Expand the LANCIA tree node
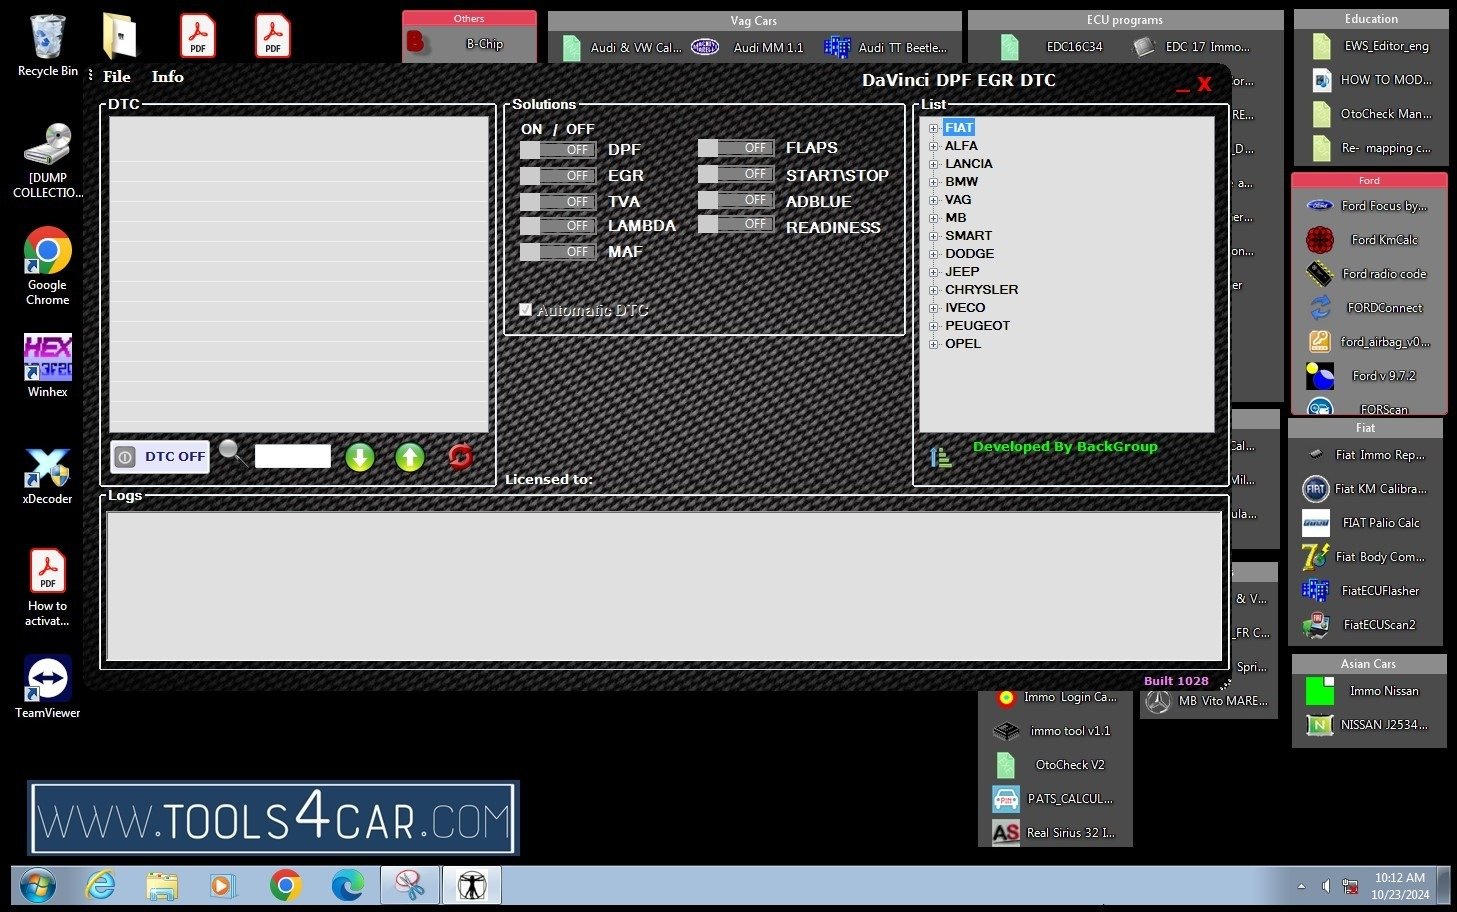The image size is (1457, 912). click(x=933, y=164)
